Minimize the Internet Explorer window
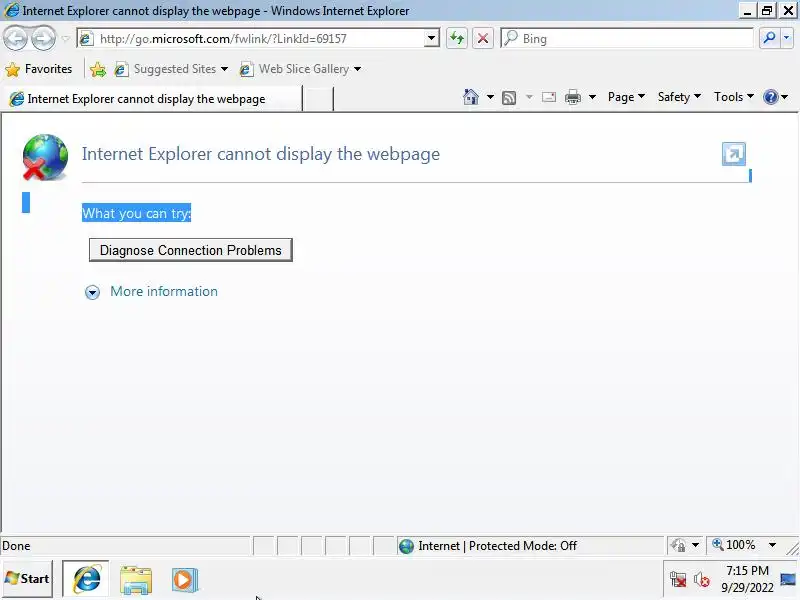The height and width of the screenshot is (600, 800). [x=747, y=10]
